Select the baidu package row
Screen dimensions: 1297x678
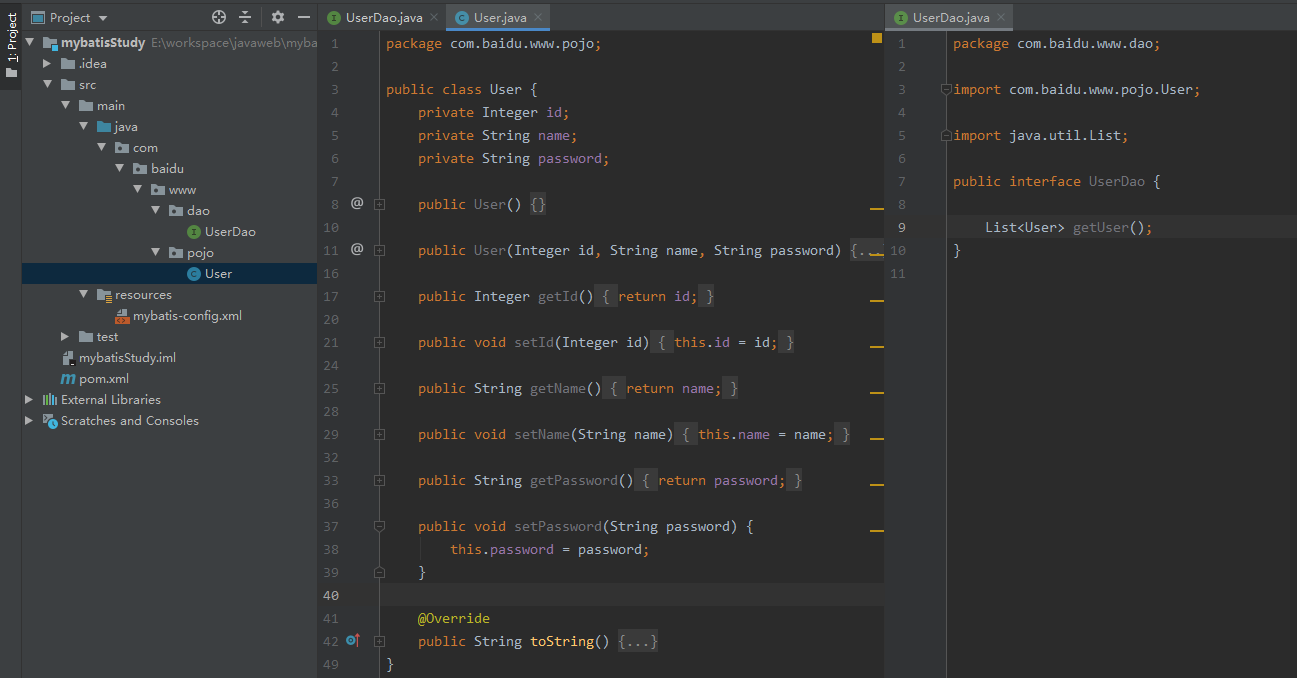click(x=169, y=169)
